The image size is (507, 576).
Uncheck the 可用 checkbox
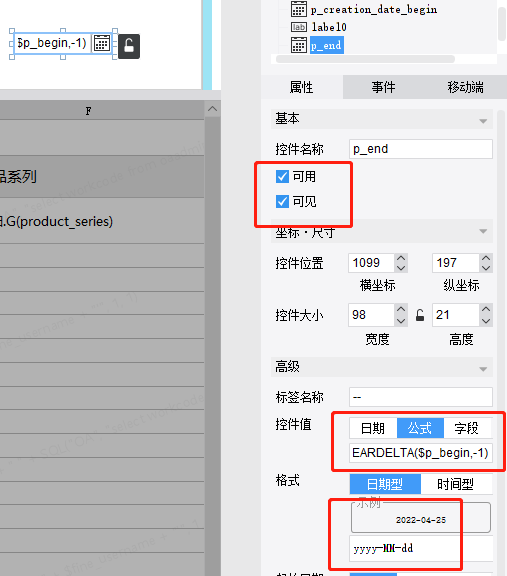pyautogui.click(x=282, y=176)
